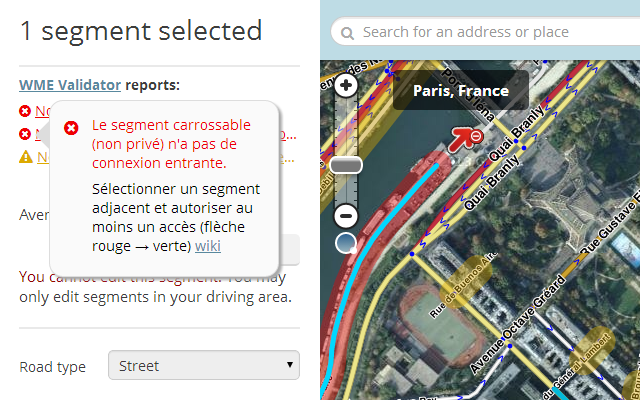Click the red error icon in tooltip

pyautogui.click(x=71, y=128)
